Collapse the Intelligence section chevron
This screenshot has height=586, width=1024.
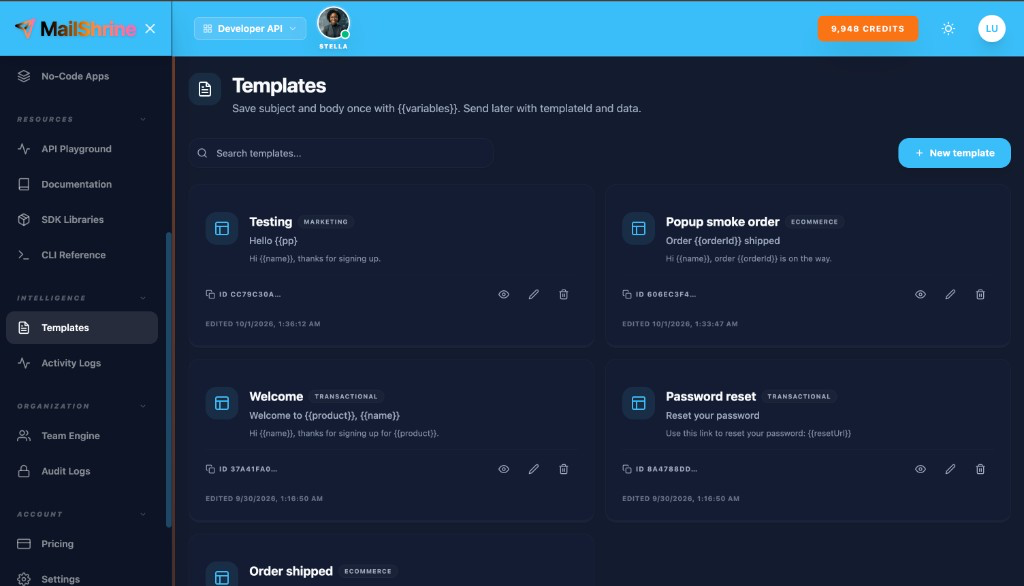pos(143,298)
